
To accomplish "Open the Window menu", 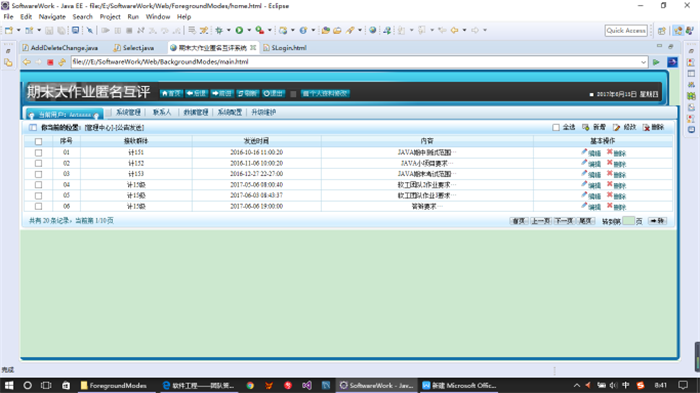I will [x=158, y=17].
